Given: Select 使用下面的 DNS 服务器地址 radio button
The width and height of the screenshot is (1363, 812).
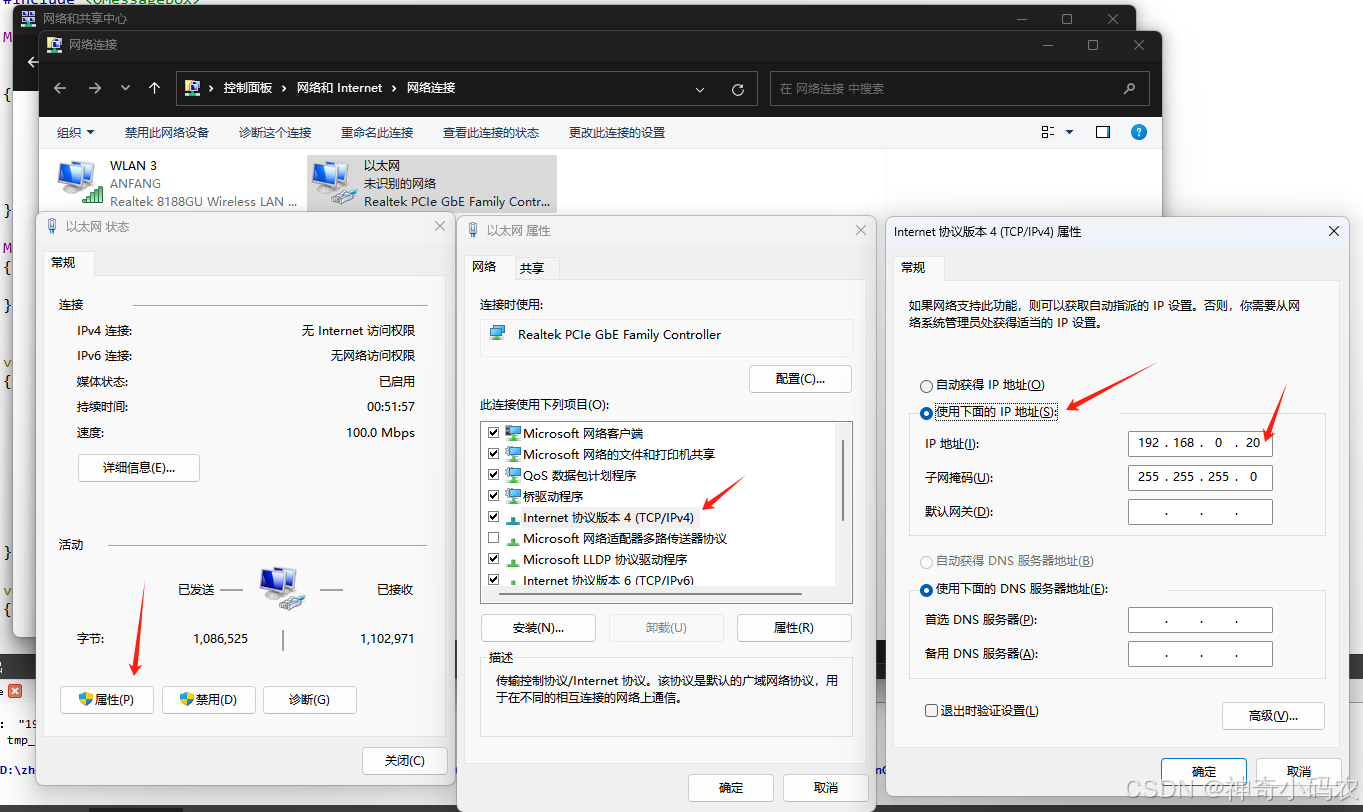Looking at the screenshot, I should (x=926, y=589).
